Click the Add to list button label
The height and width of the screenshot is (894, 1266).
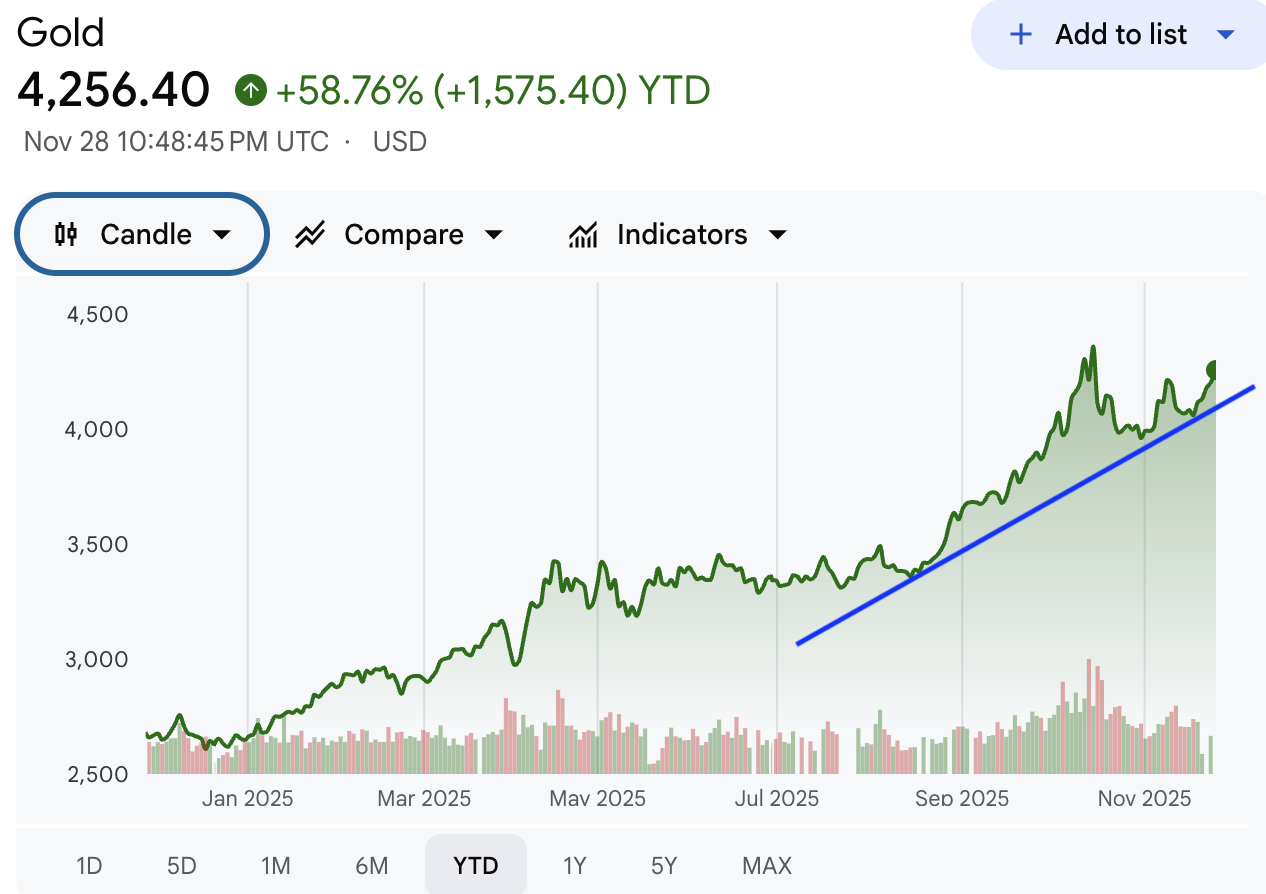coord(1121,35)
